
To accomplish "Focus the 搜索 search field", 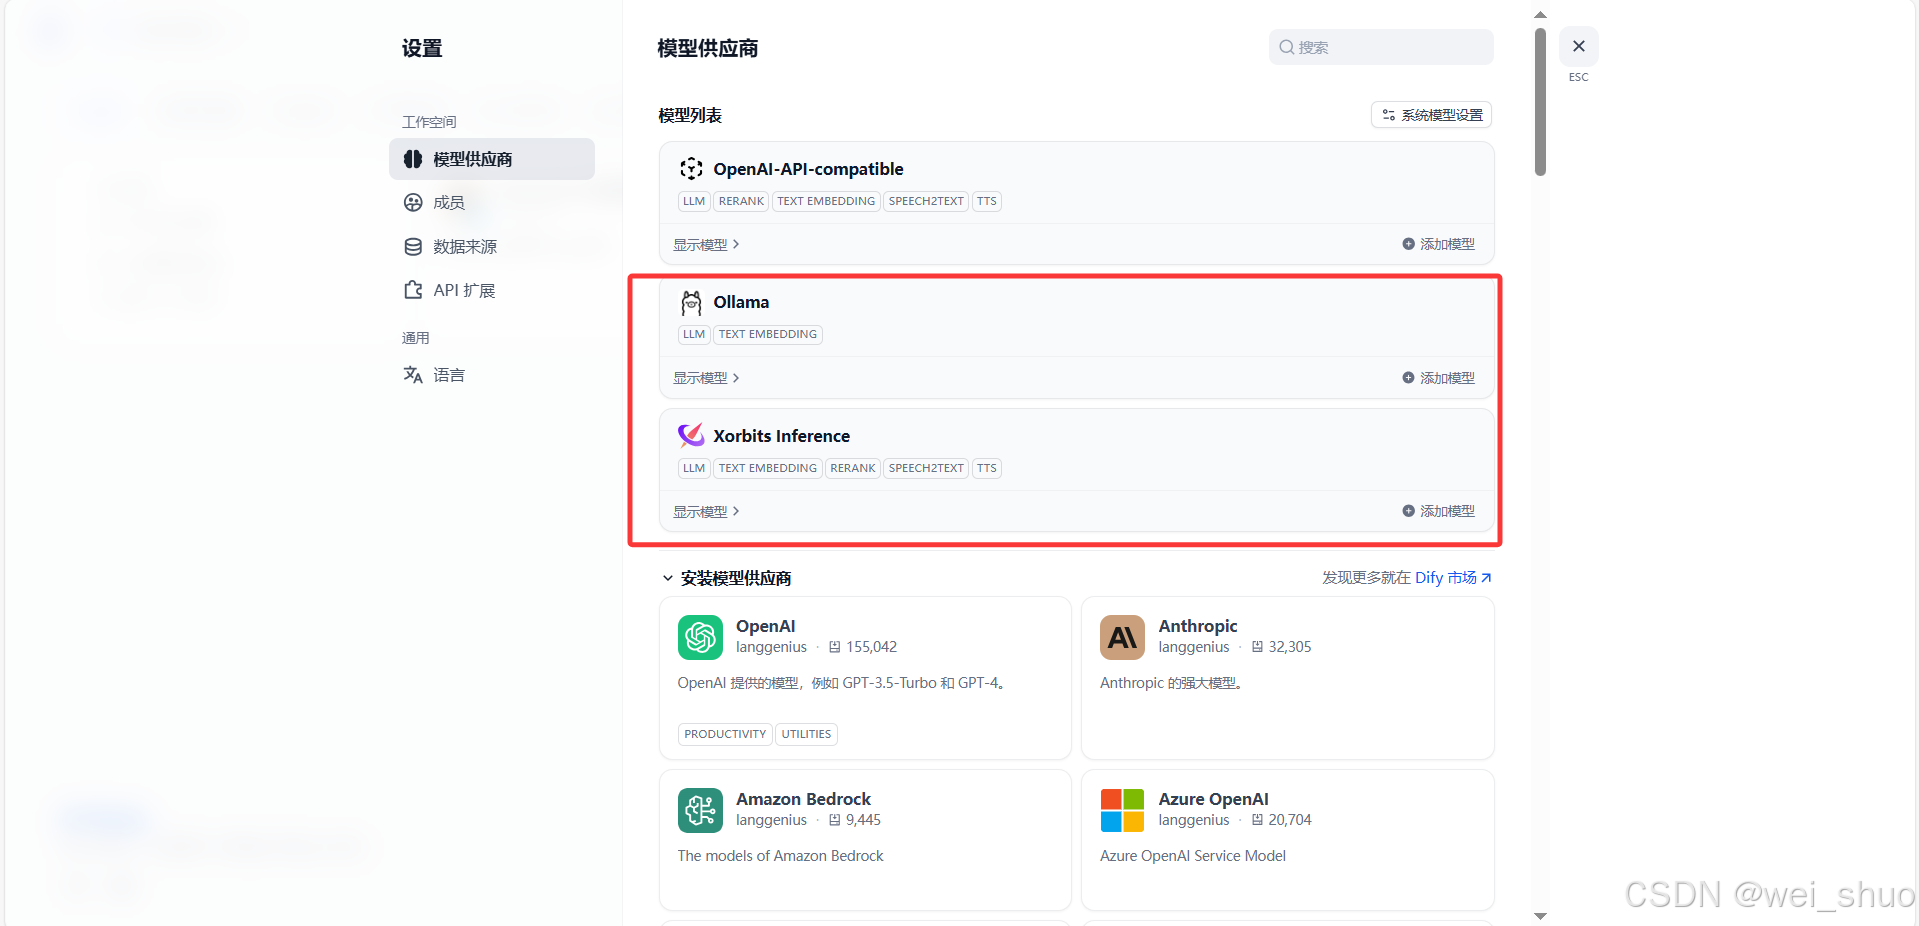I will 1381,47.
